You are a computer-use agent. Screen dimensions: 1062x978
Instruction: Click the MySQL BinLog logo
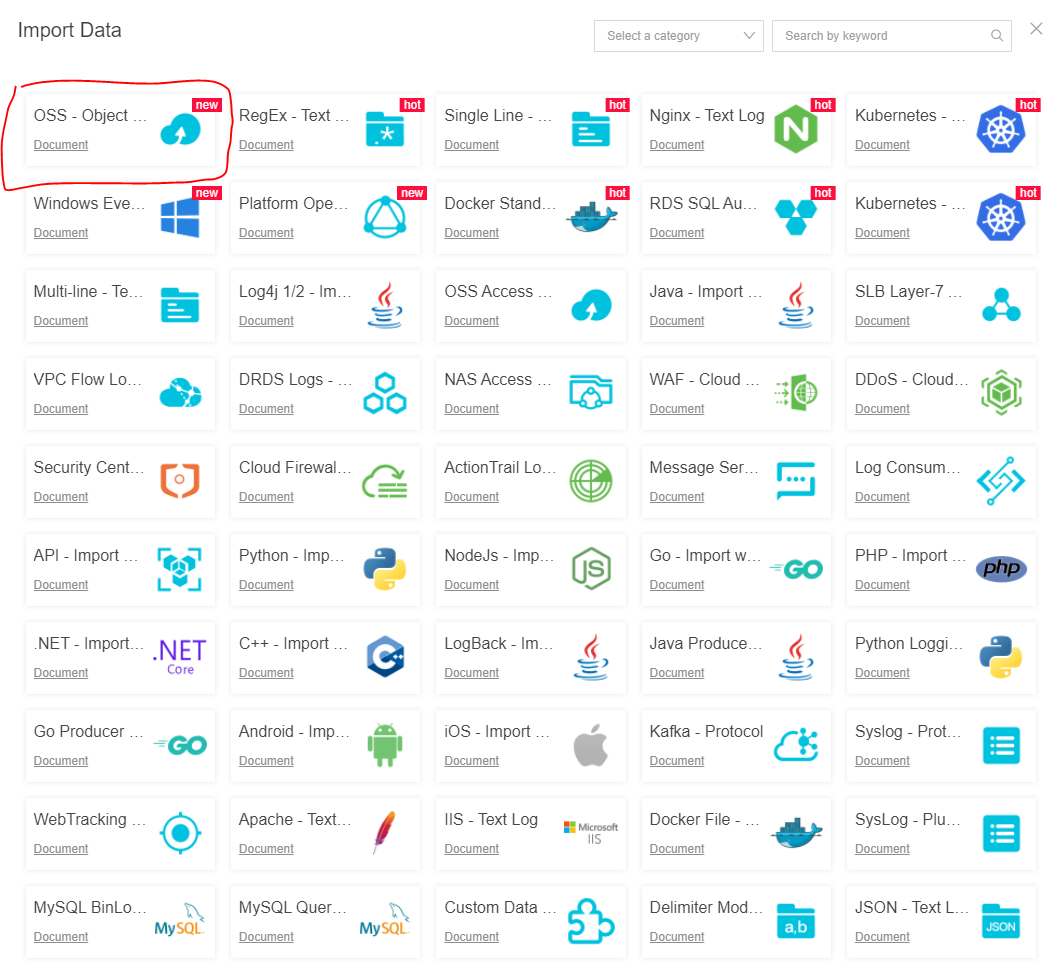tap(180, 920)
